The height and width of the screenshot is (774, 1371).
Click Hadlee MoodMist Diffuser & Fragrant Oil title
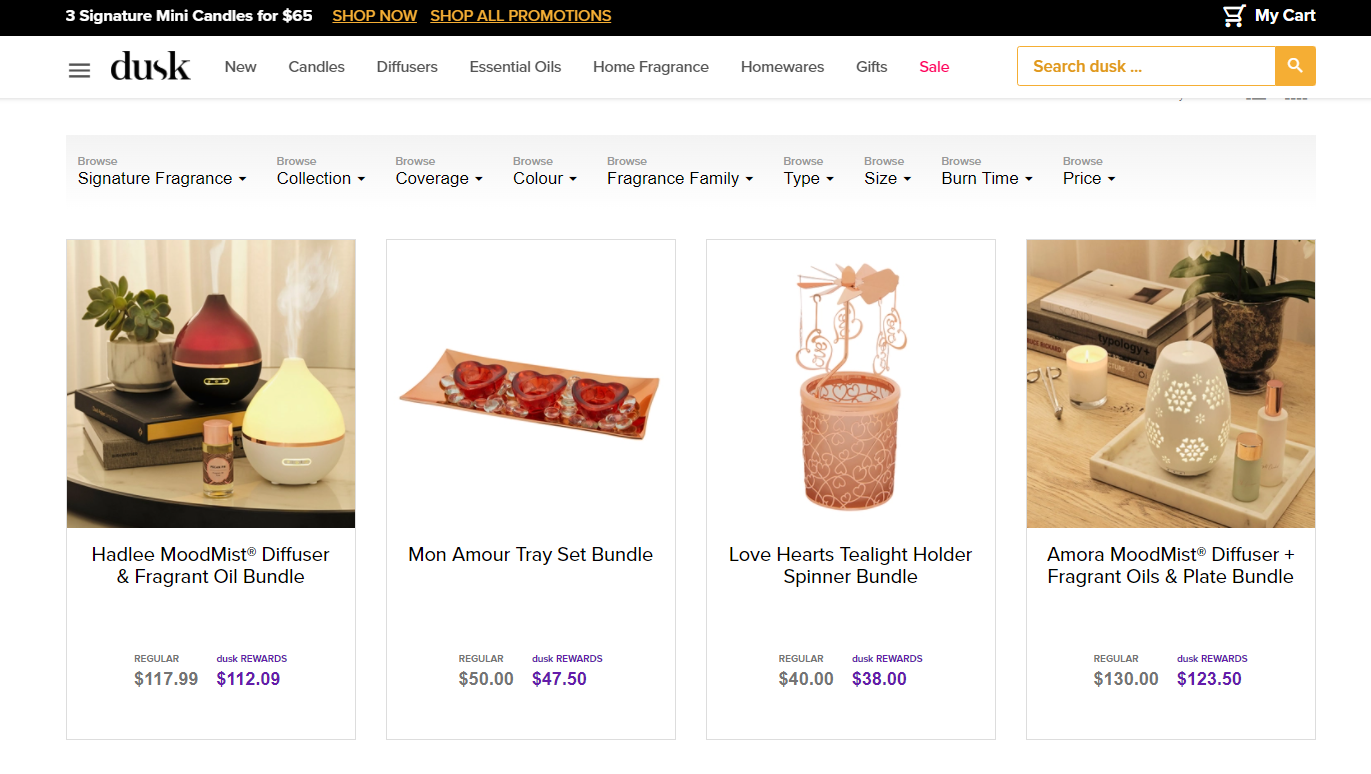[x=211, y=565]
